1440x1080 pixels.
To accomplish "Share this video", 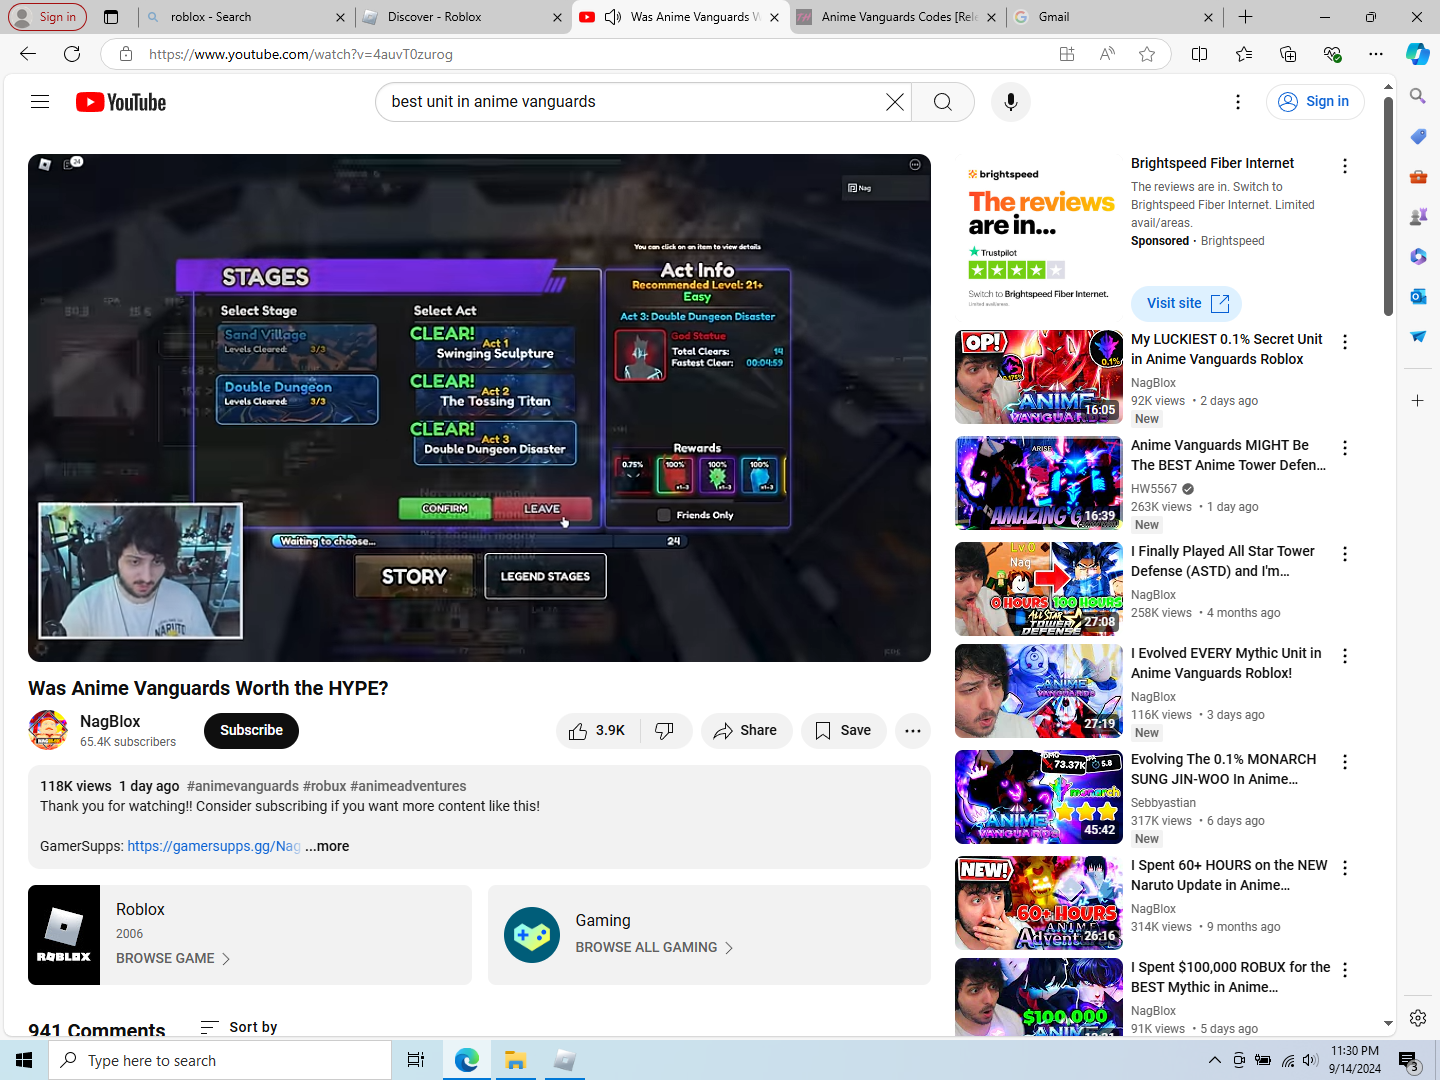I will 746,731.
